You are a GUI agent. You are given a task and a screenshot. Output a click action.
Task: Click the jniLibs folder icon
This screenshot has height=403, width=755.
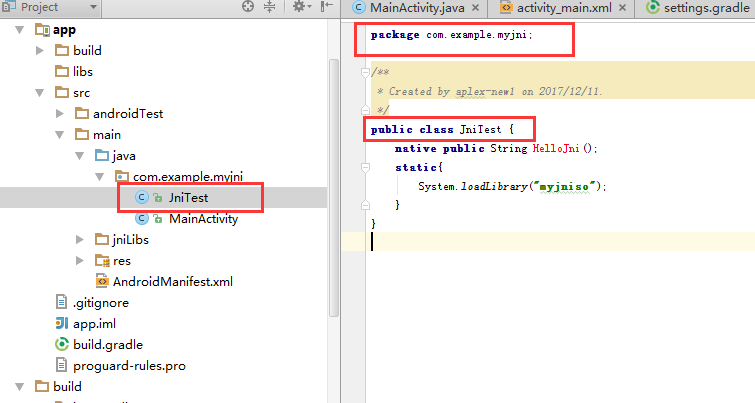102,239
